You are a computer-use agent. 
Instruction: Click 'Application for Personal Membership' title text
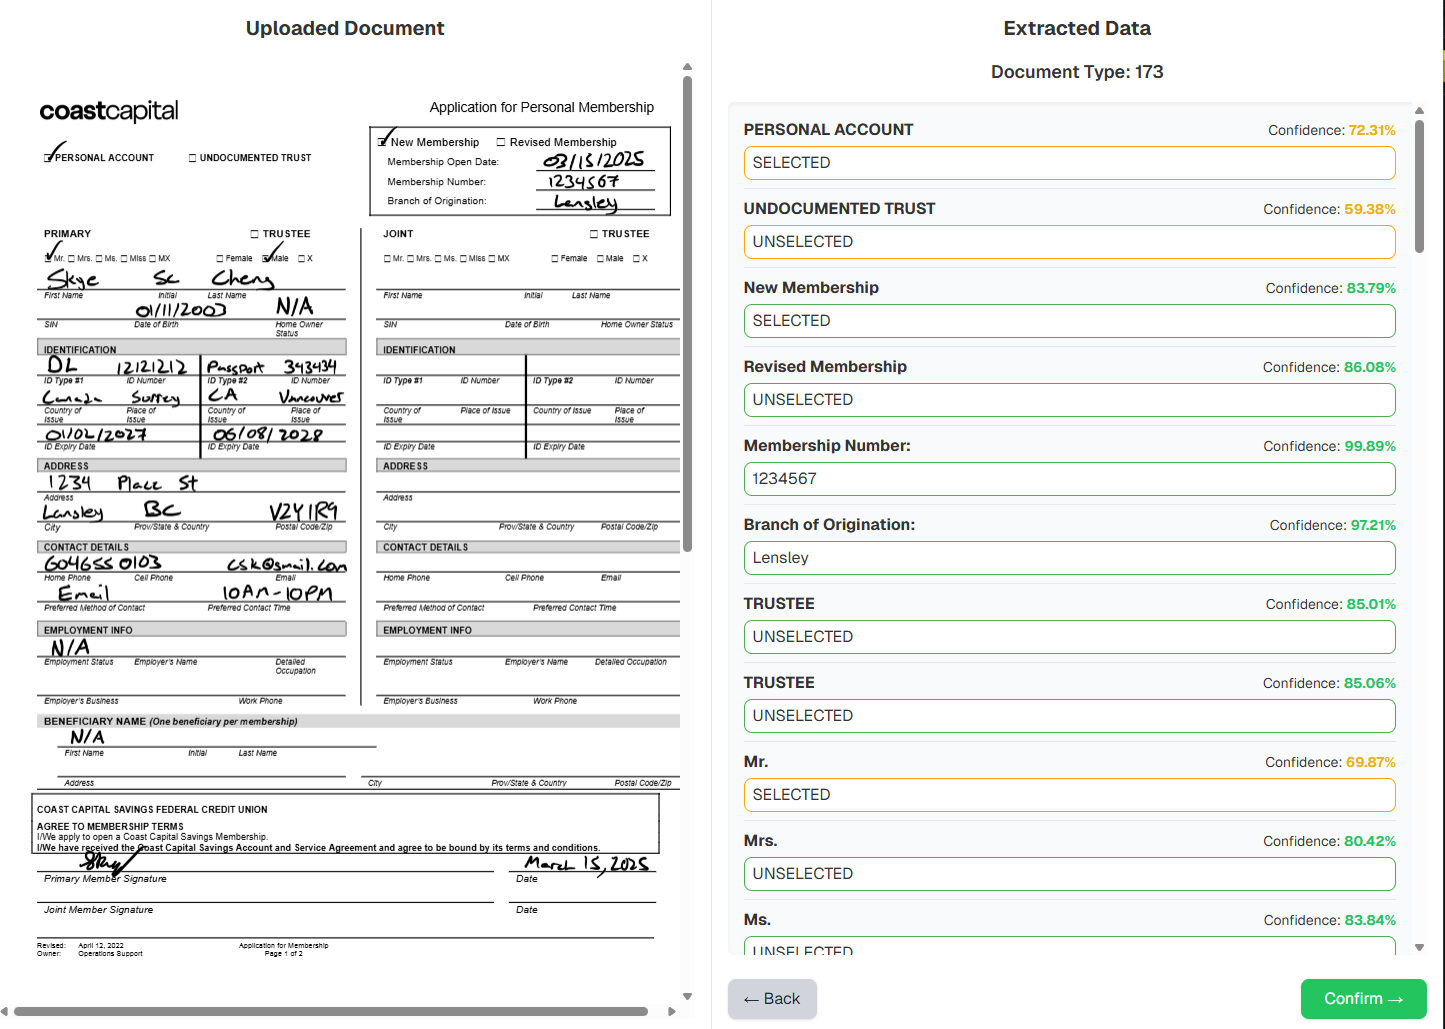[x=542, y=107]
